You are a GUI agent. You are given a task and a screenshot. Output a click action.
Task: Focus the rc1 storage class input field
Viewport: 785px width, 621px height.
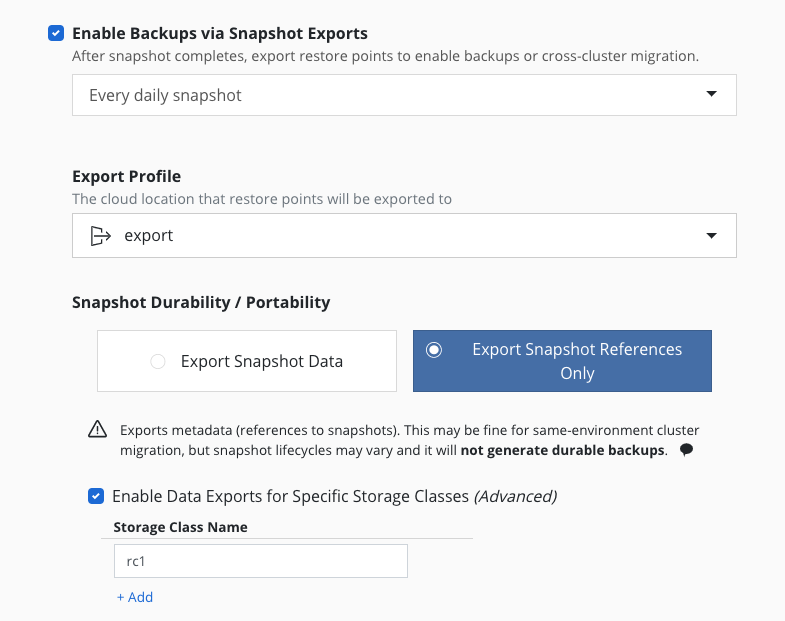tap(260, 561)
